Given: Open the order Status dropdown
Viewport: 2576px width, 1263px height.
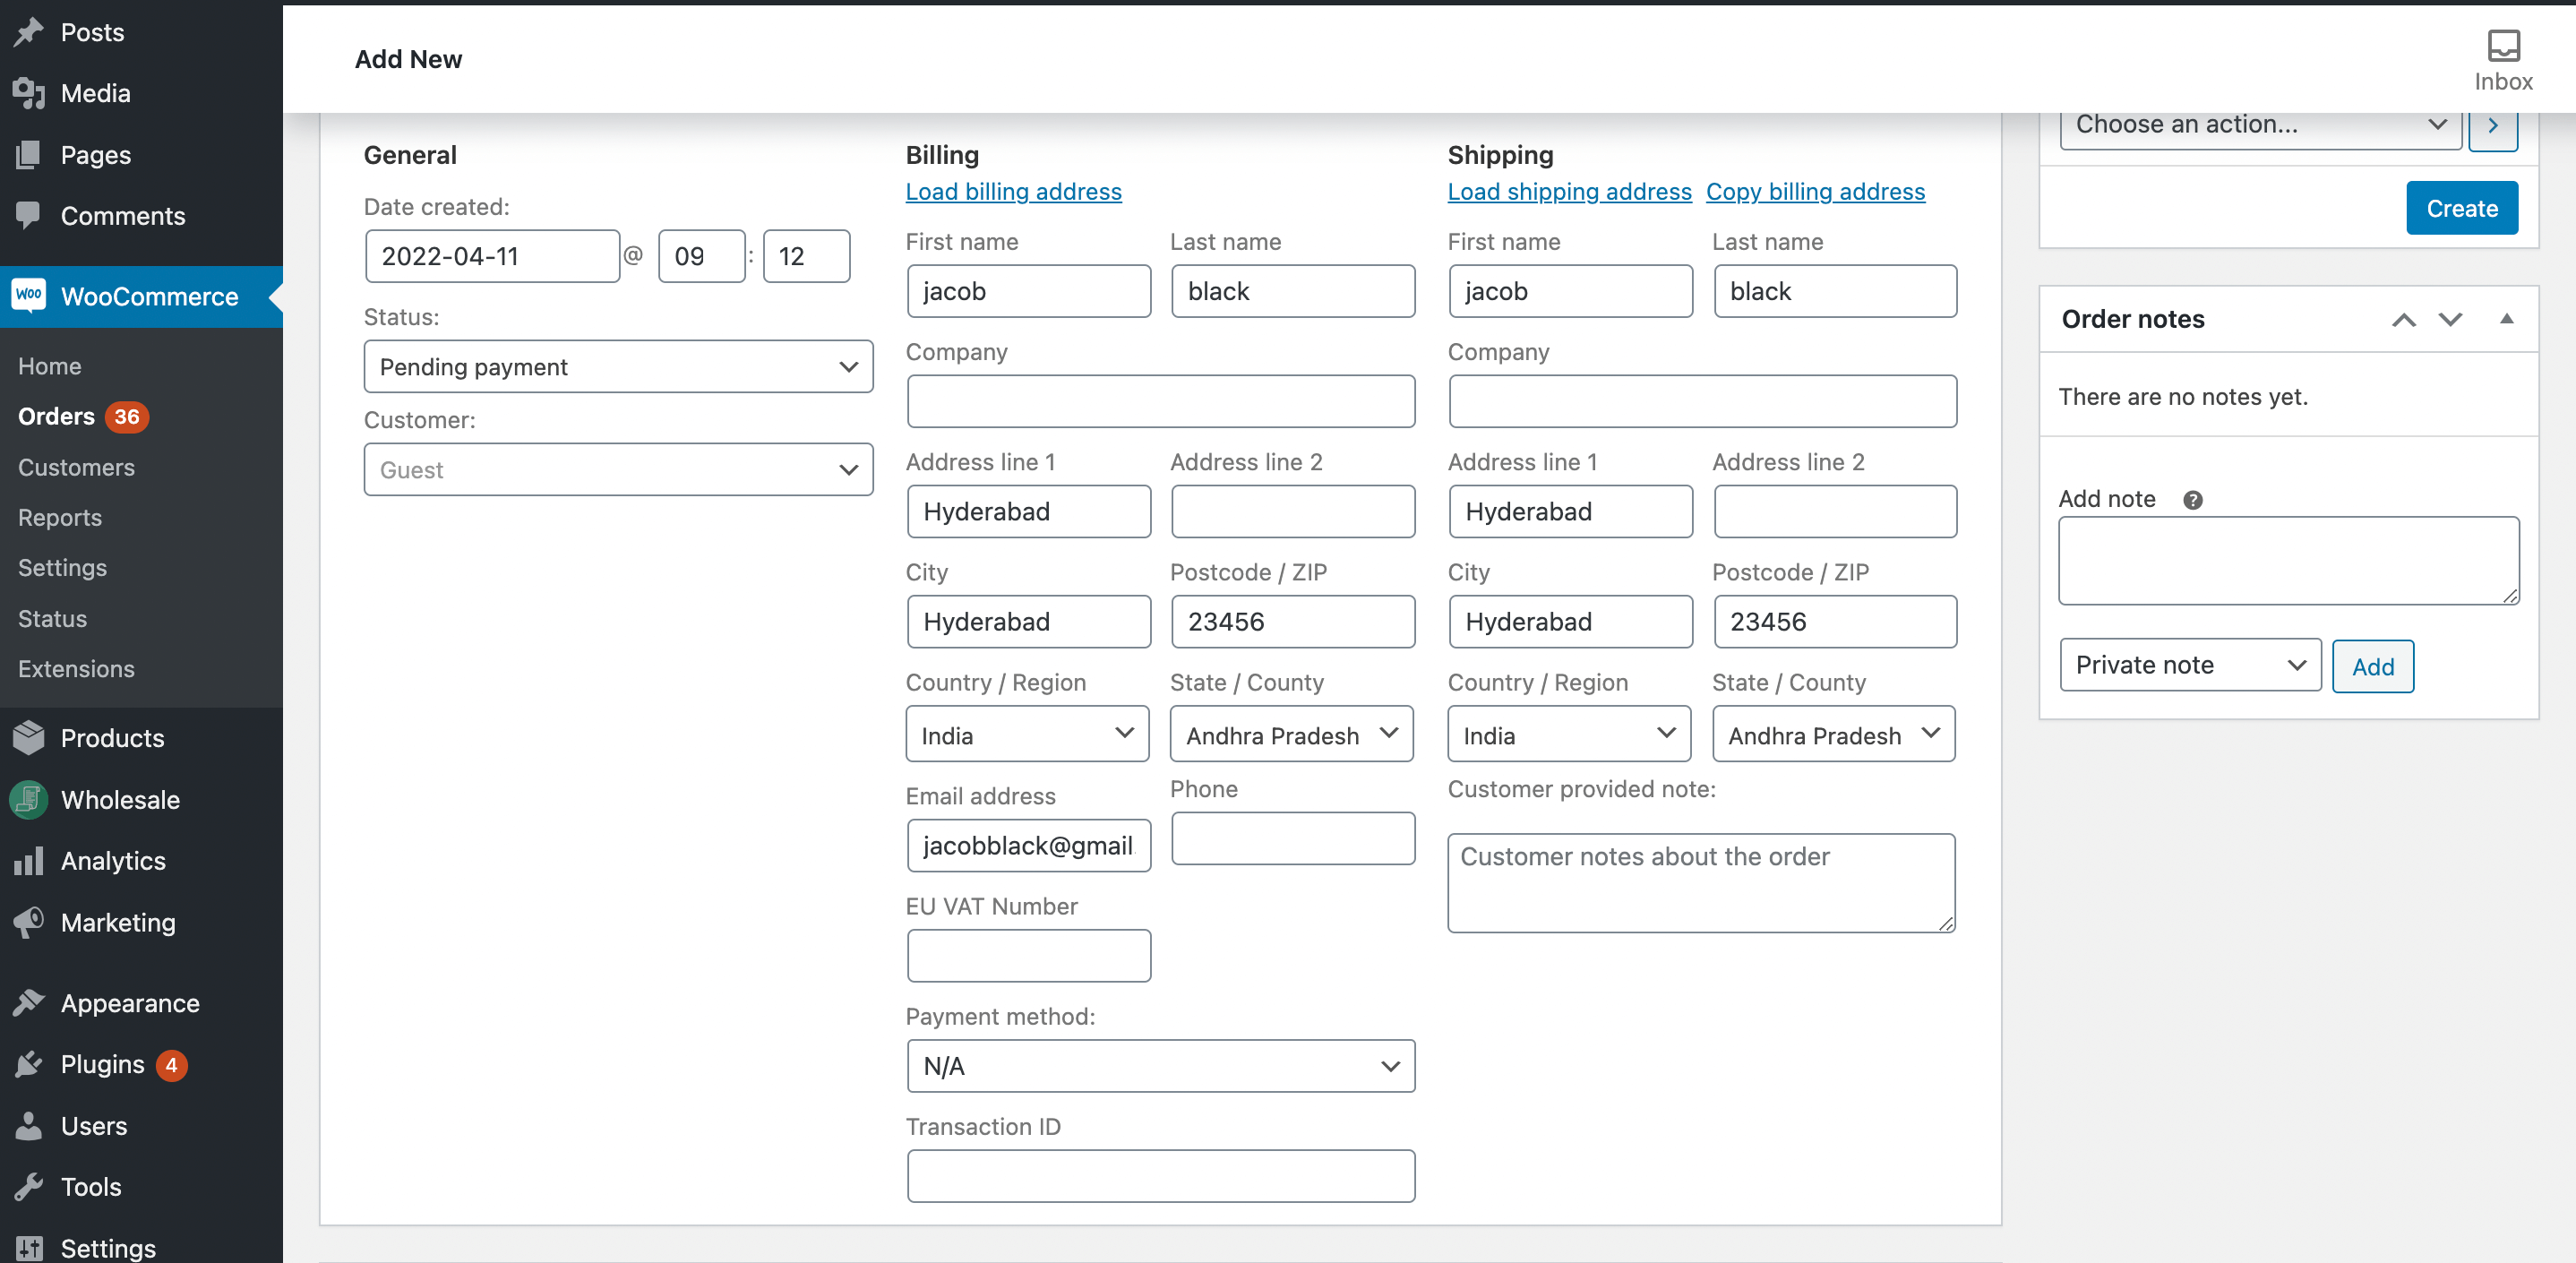Looking at the screenshot, I should click(618, 367).
